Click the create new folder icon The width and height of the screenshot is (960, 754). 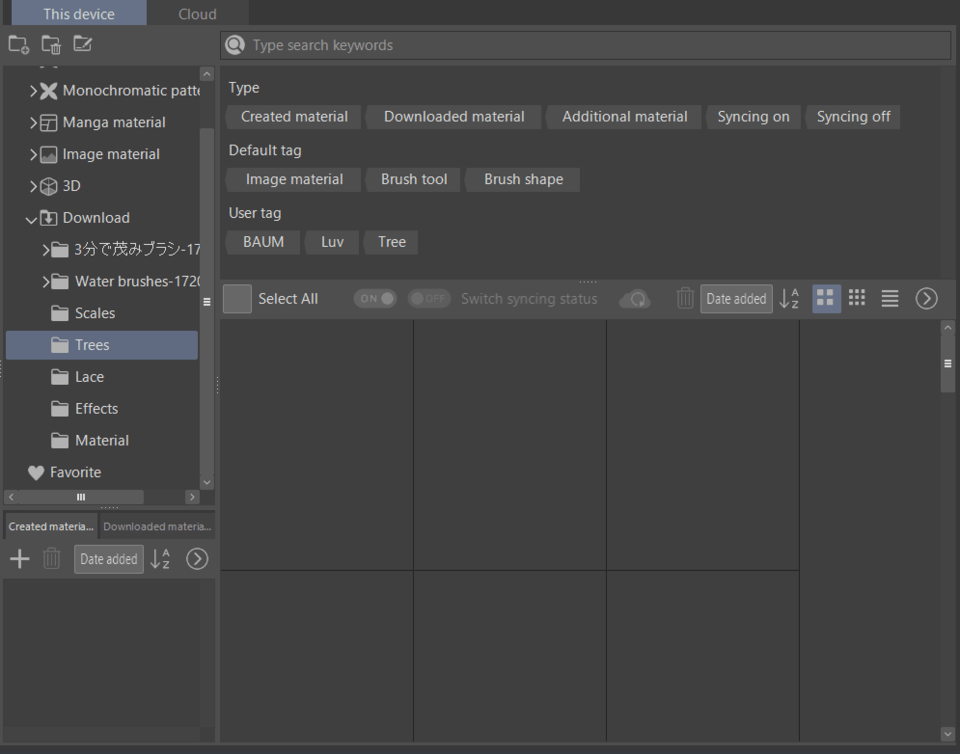click(x=18, y=44)
